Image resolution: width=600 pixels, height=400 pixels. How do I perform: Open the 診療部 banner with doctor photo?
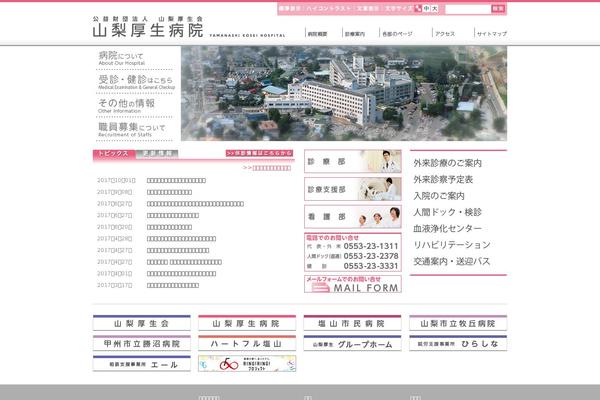(x=352, y=161)
